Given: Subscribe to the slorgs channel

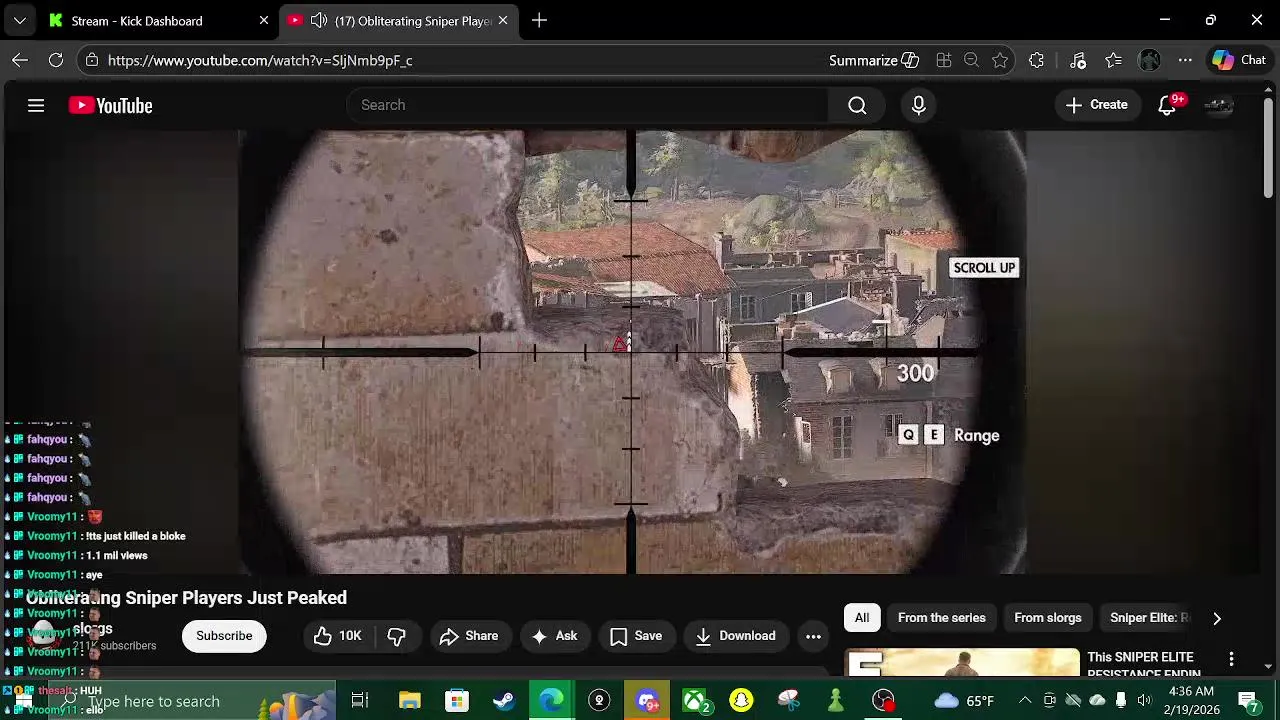Looking at the screenshot, I should pyautogui.click(x=224, y=636).
